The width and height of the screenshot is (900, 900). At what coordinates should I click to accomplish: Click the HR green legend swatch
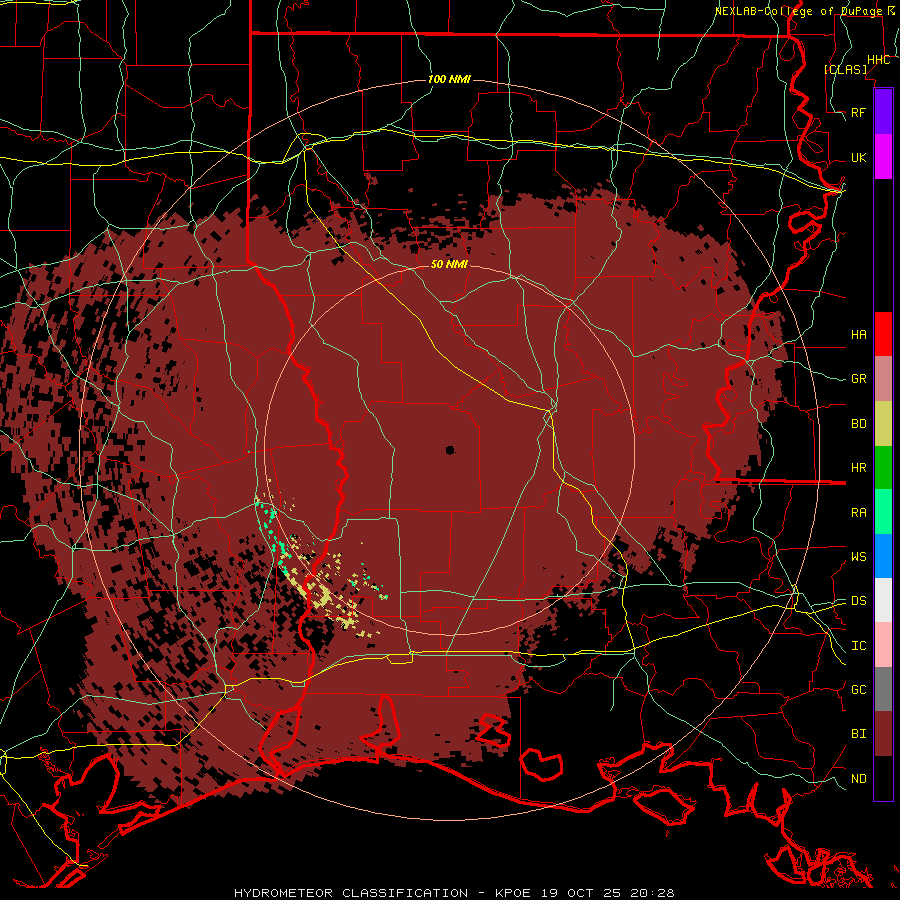click(883, 467)
